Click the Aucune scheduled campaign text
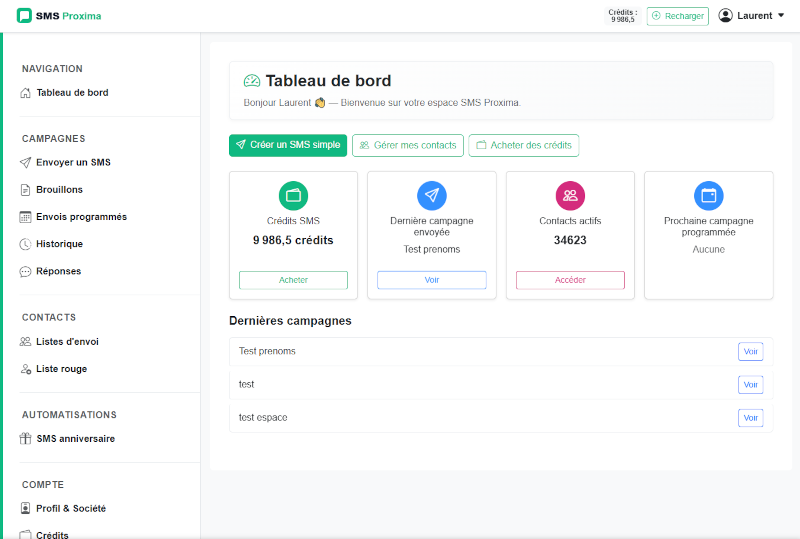Viewport: 800px width, 539px height. (x=709, y=250)
